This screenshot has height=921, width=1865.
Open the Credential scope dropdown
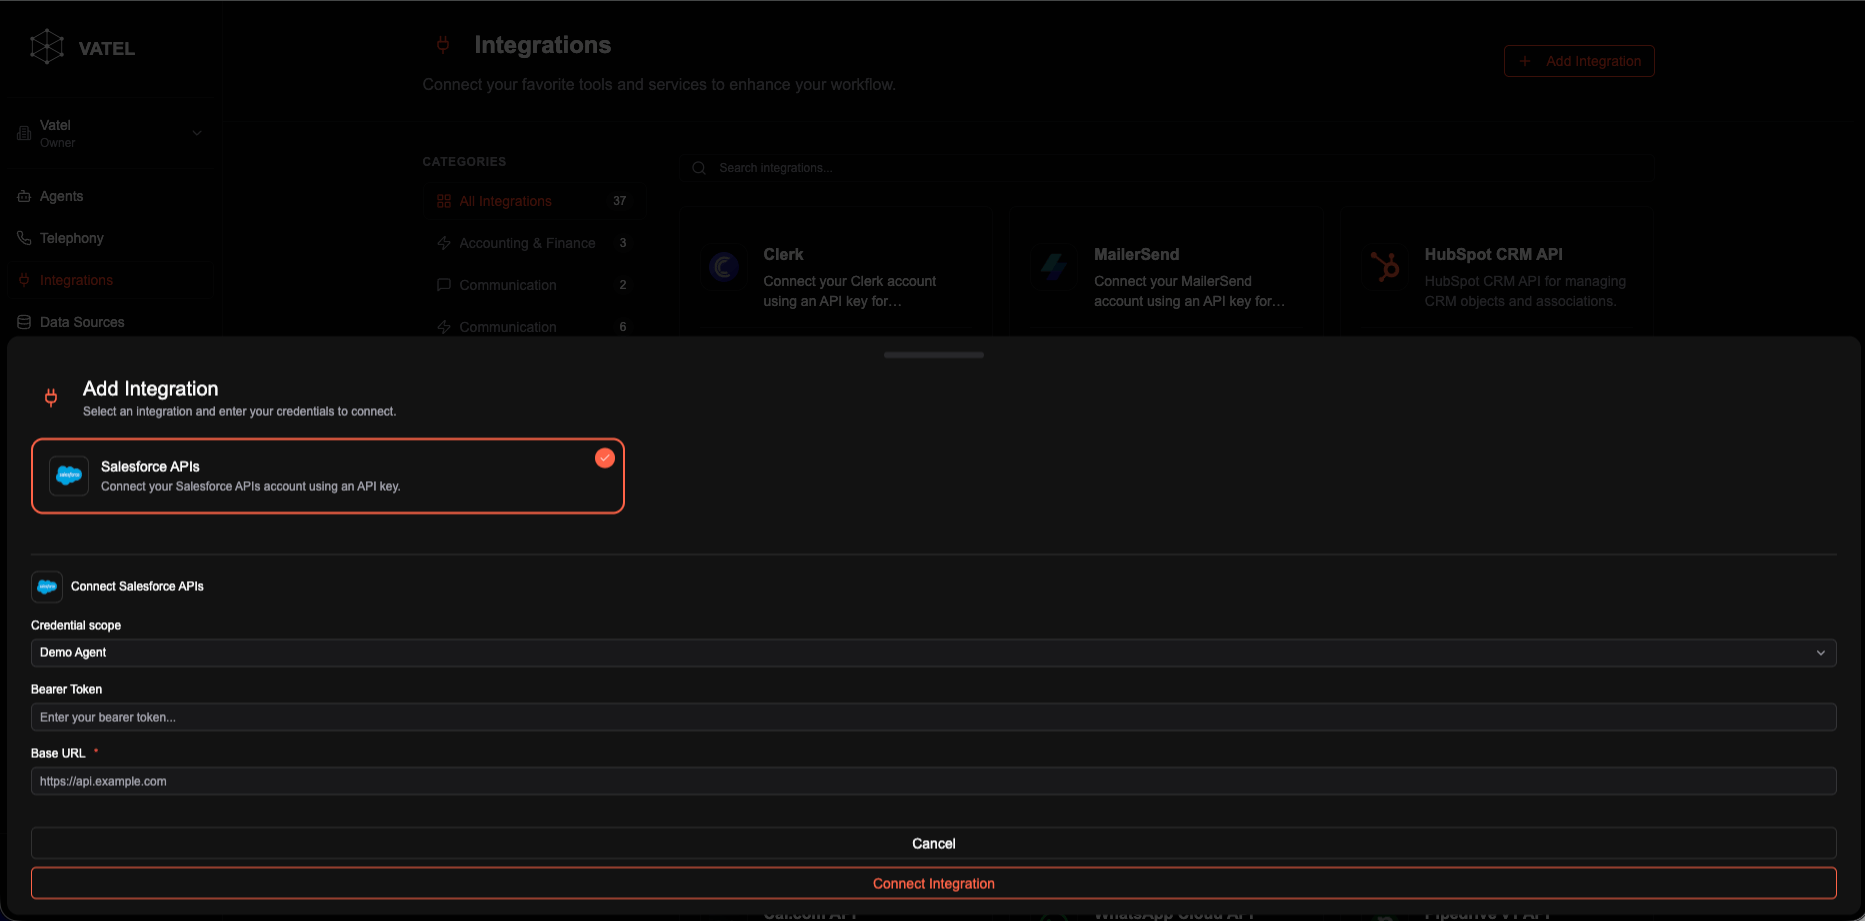934,653
